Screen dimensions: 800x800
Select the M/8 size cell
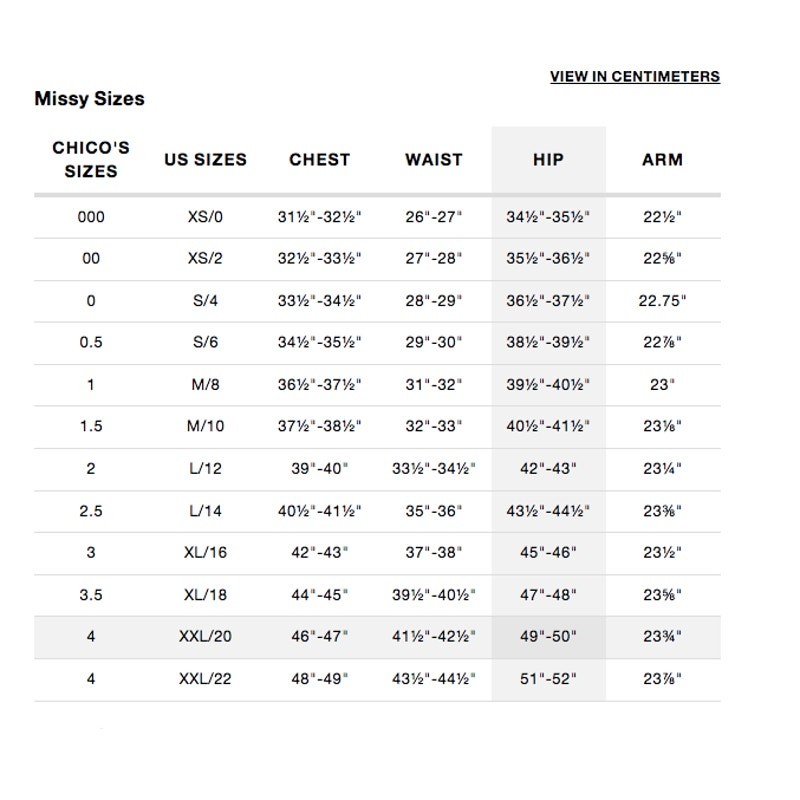205,384
